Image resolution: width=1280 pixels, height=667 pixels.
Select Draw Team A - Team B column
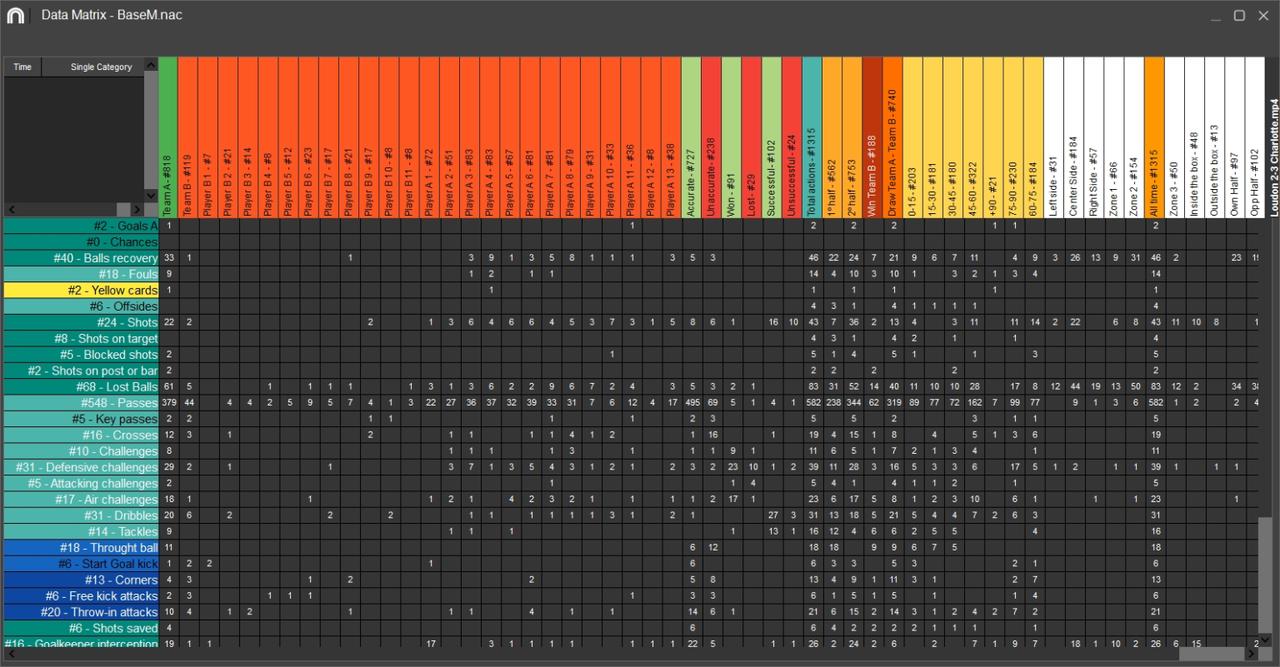click(893, 137)
